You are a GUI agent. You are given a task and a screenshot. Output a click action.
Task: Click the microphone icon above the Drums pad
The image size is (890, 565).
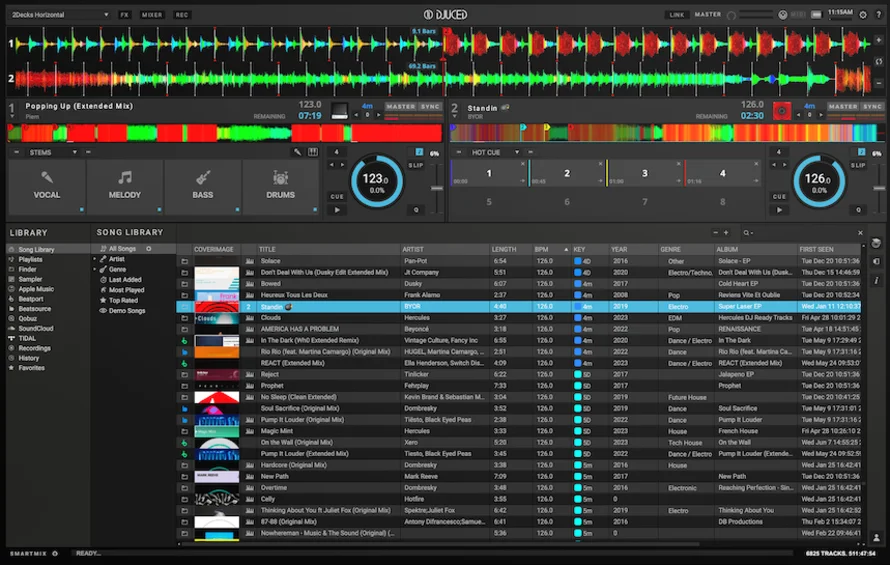(297, 152)
